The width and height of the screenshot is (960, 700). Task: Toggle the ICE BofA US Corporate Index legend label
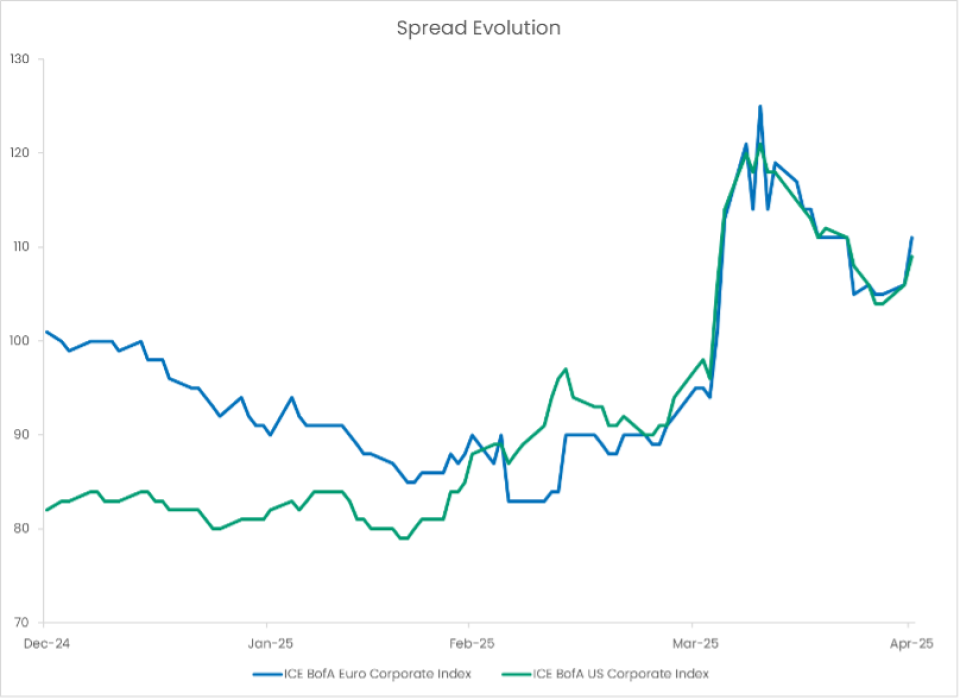tap(620, 674)
